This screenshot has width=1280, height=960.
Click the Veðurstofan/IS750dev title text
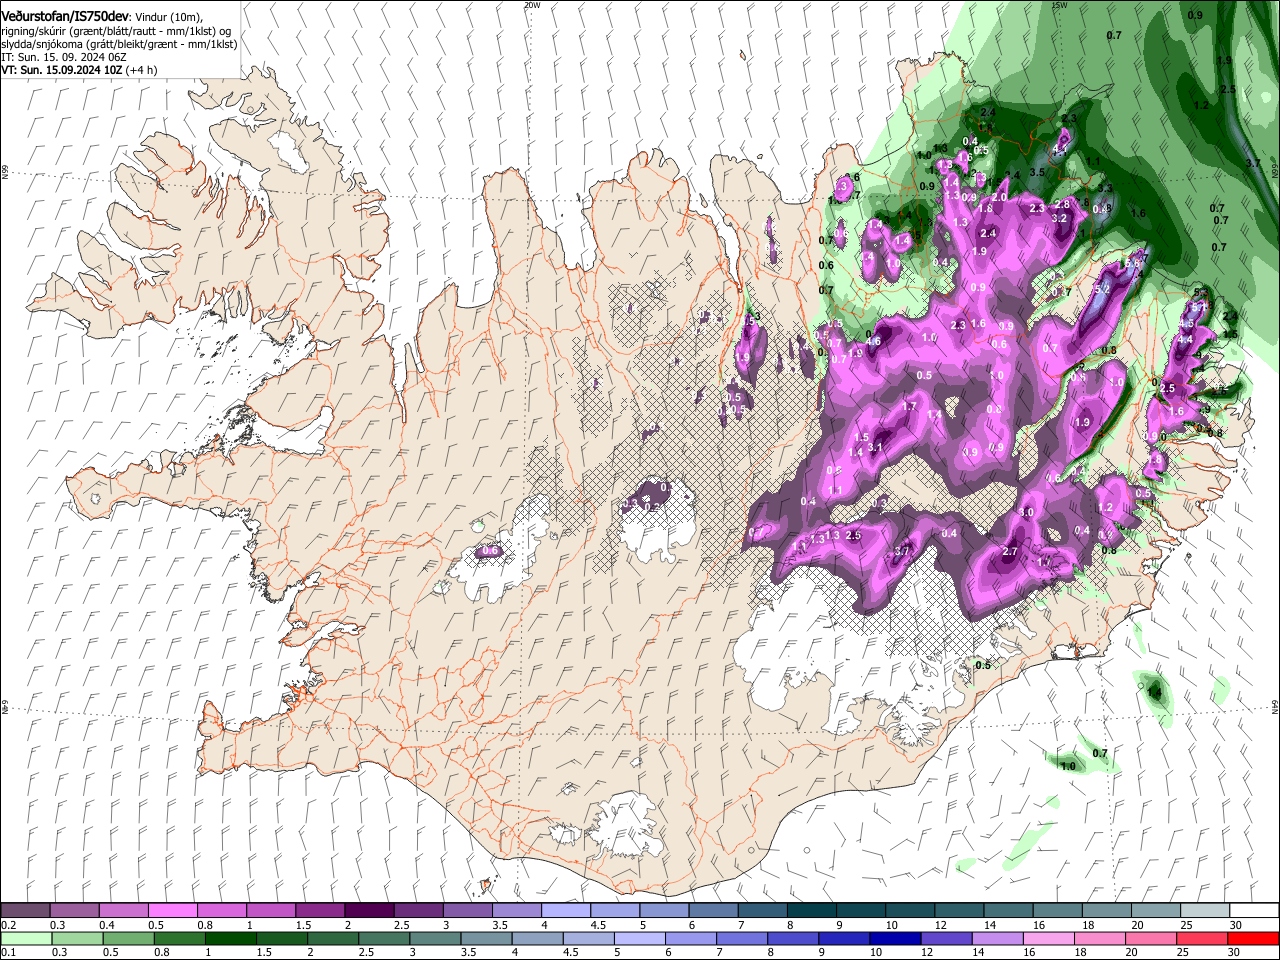coord(65,16)
